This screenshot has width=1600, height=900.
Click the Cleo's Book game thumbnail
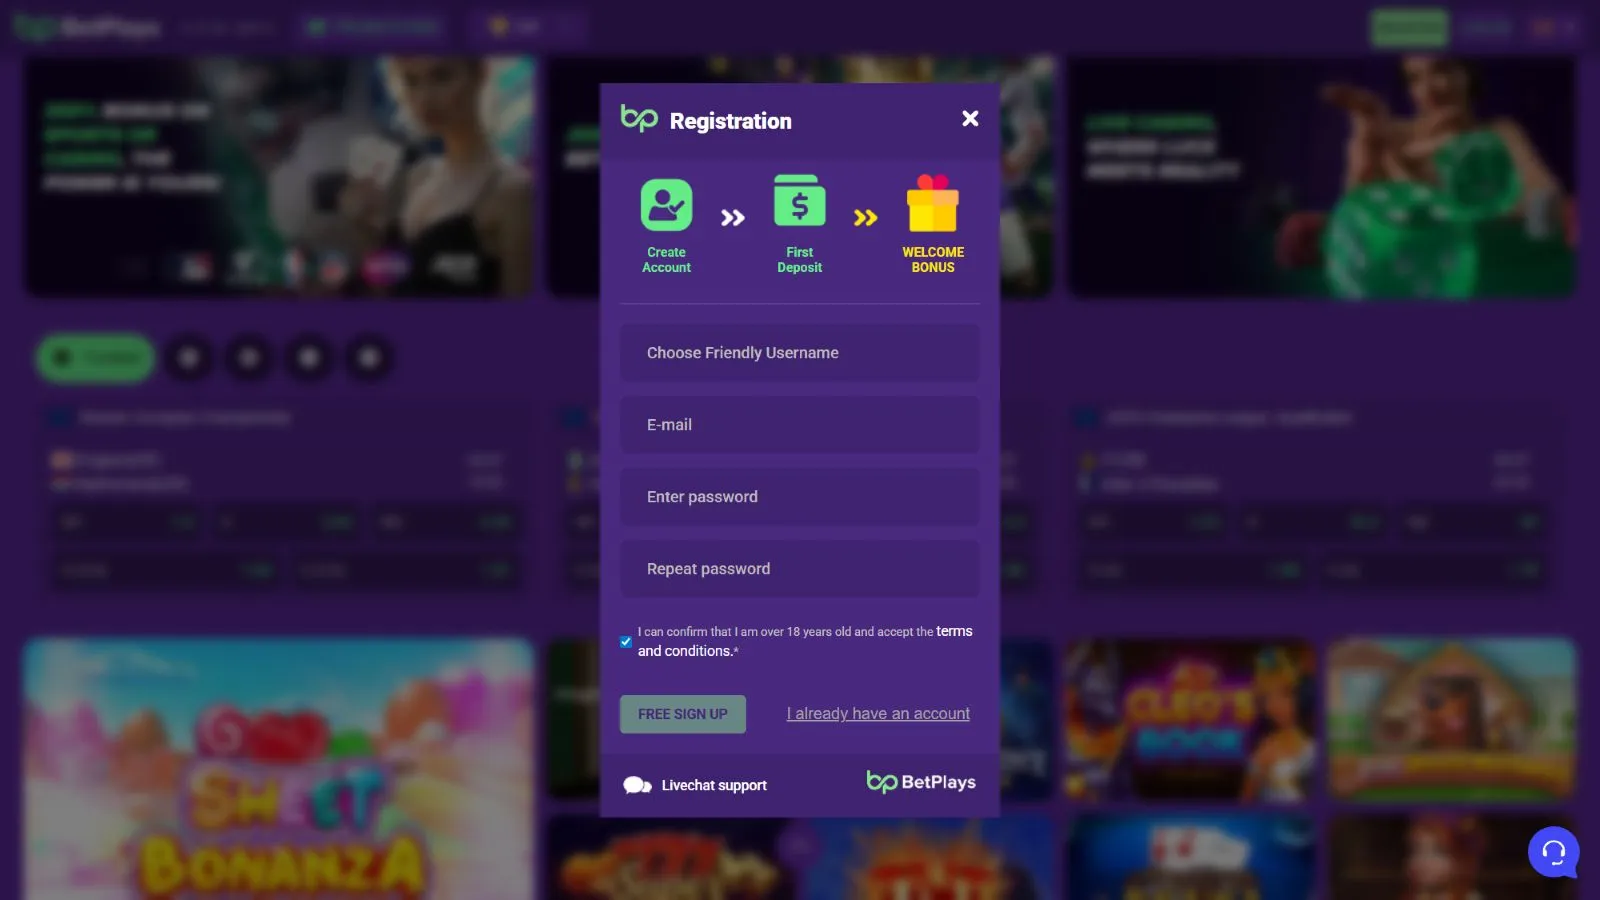1190,720
